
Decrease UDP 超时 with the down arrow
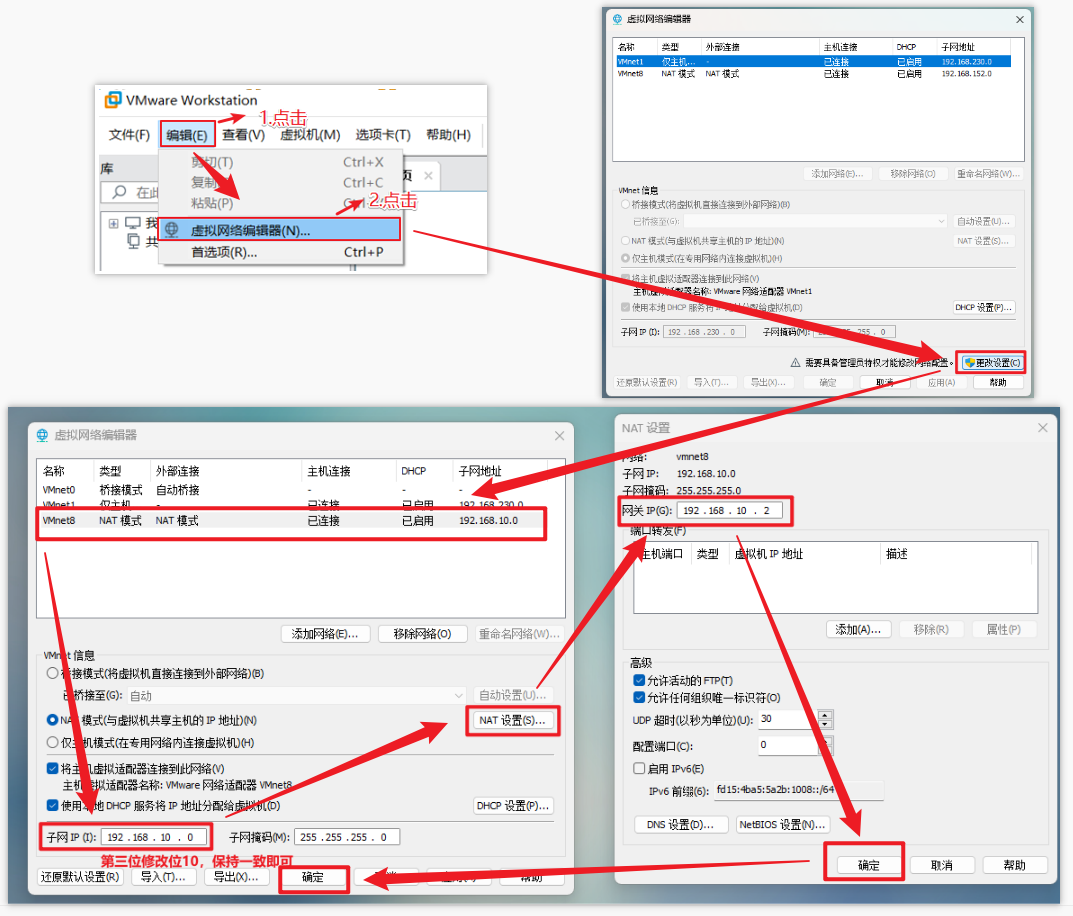pyautogui.click(x=825, y=724)
